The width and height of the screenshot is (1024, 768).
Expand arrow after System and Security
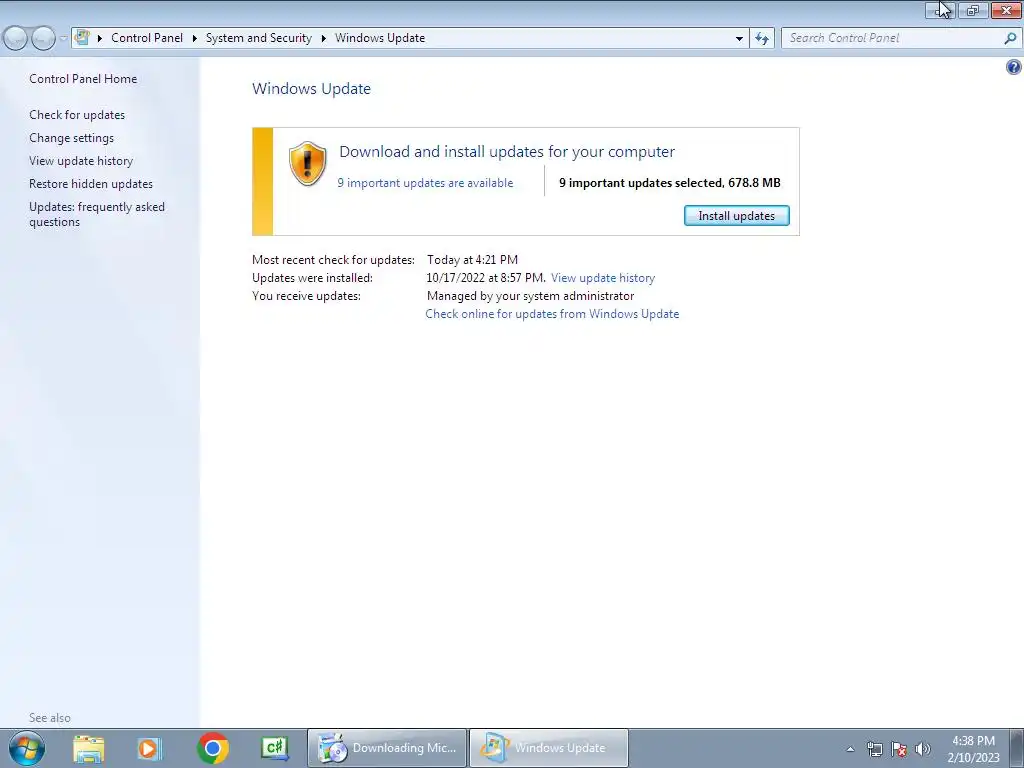pyautogui.click(x=323, y=38)
